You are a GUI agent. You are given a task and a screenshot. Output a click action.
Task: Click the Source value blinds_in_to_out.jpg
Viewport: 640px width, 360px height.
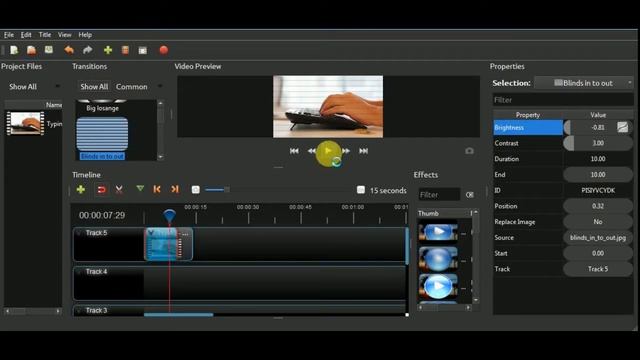(x=598, y=238)
